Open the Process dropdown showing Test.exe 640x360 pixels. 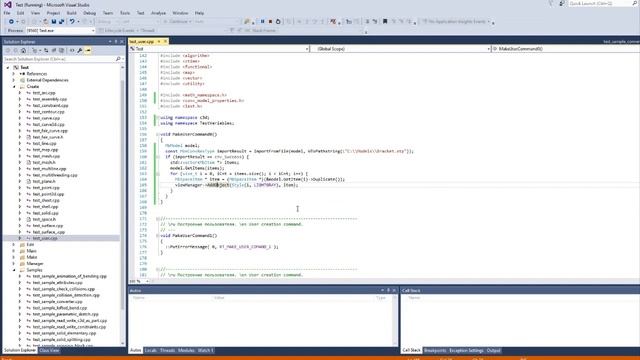point(60,31)
